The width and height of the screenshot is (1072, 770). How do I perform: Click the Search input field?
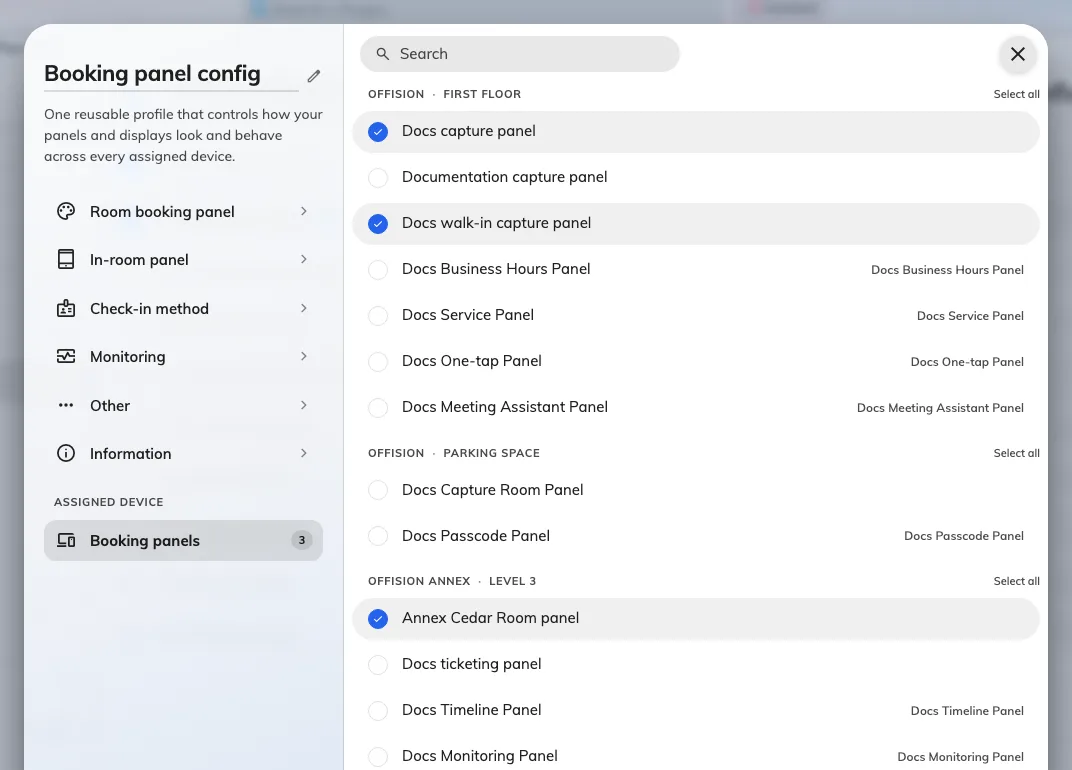pos(520,54)
